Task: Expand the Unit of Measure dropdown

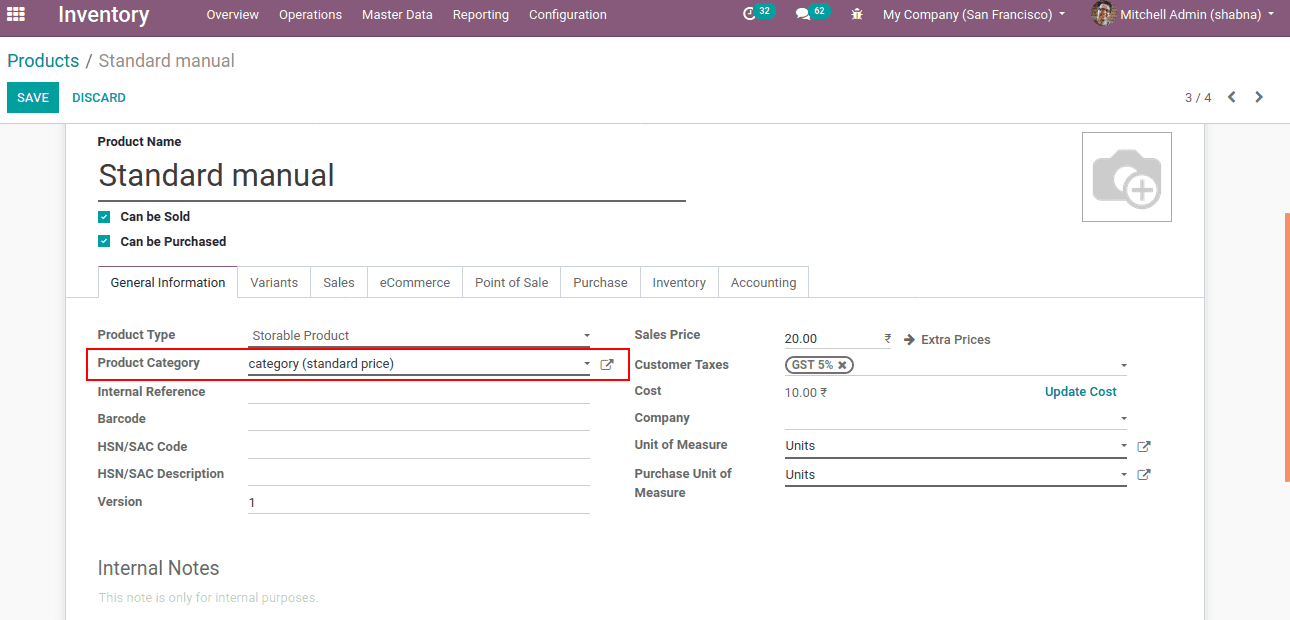Action: click(x=1123, y=446)
